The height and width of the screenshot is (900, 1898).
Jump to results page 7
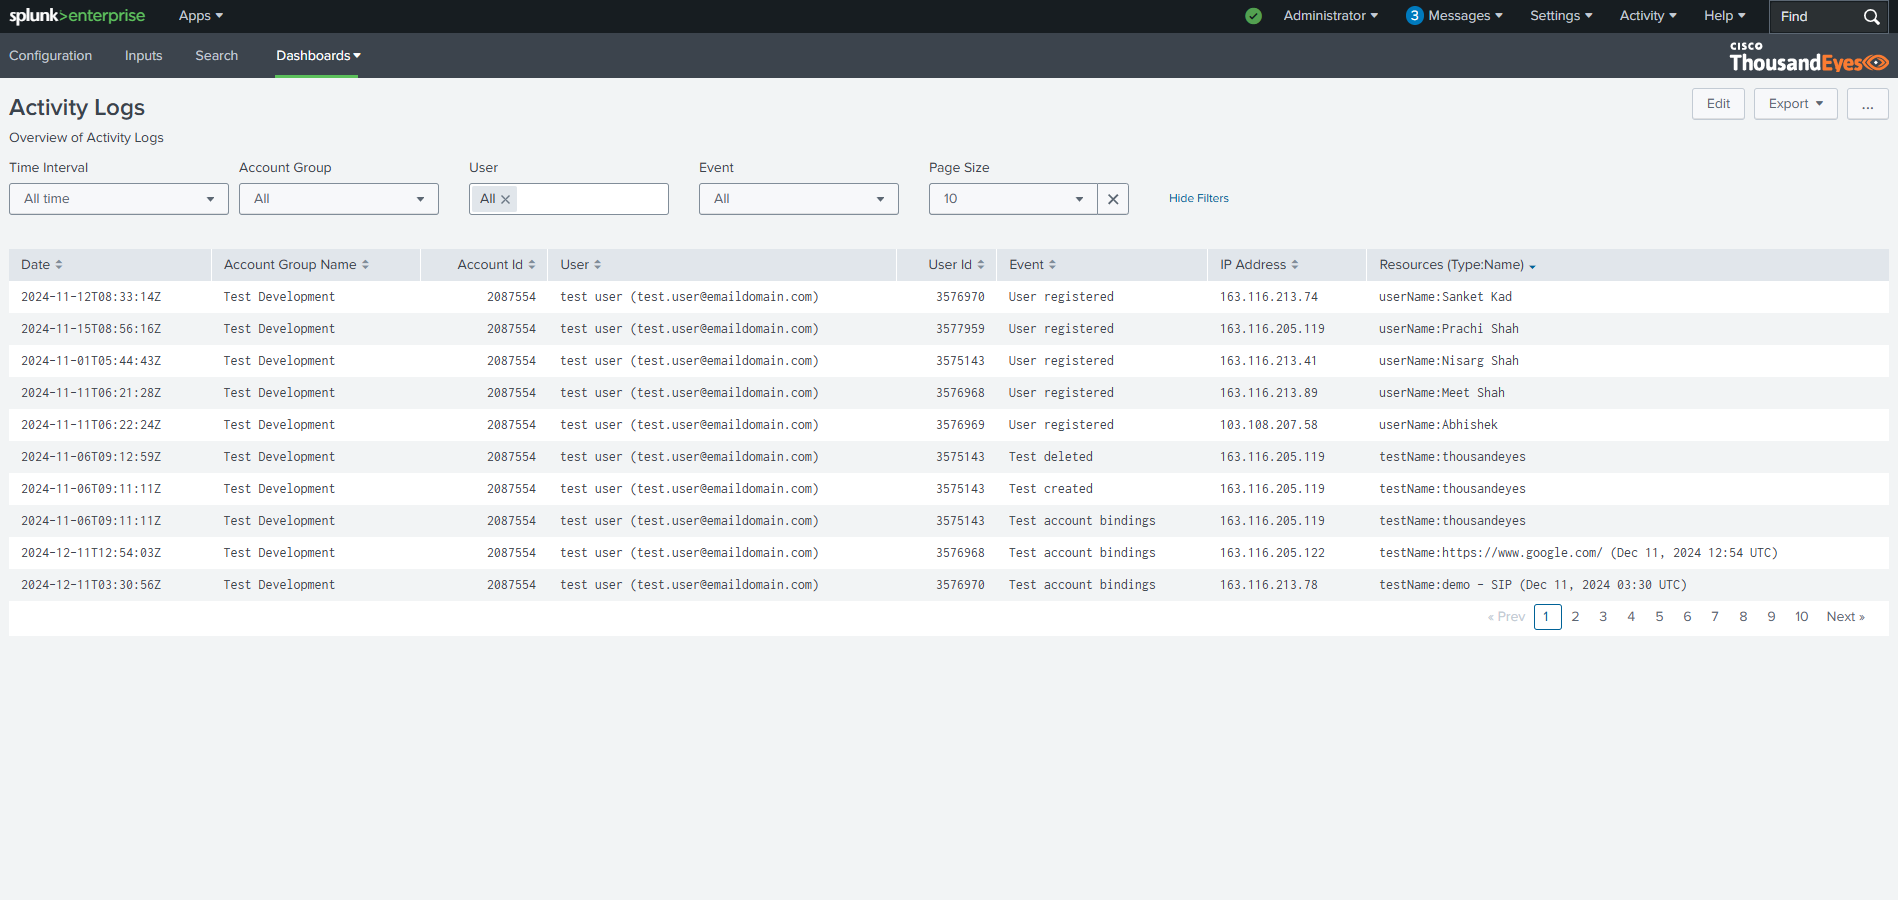1715,617
